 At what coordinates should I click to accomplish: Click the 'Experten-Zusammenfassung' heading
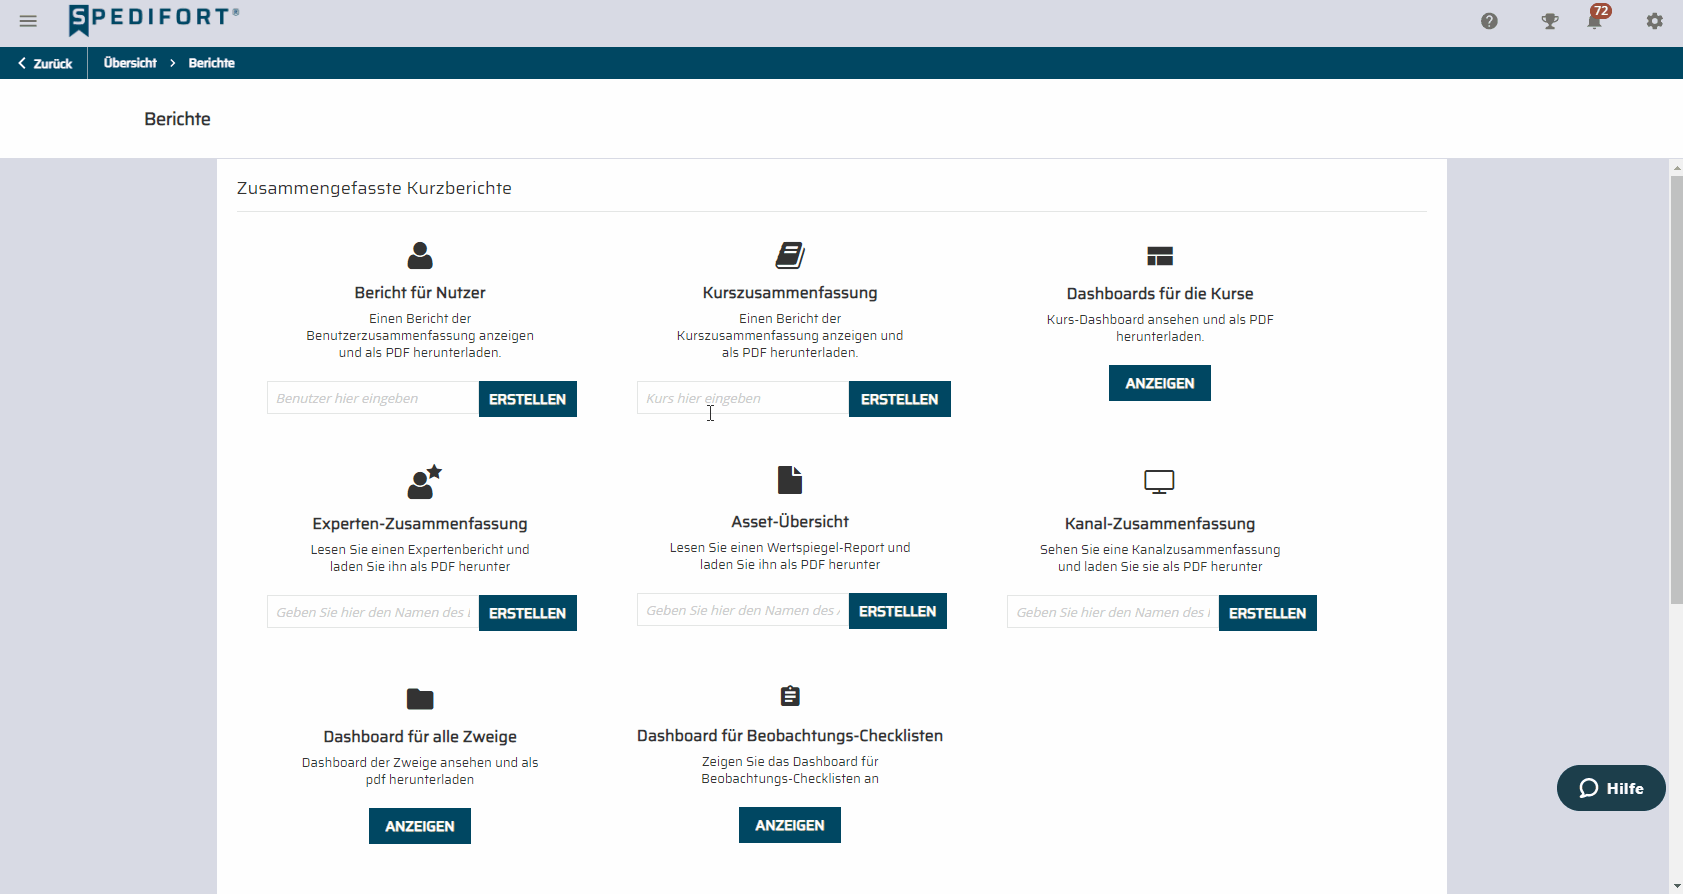click(x=420, y=524)
